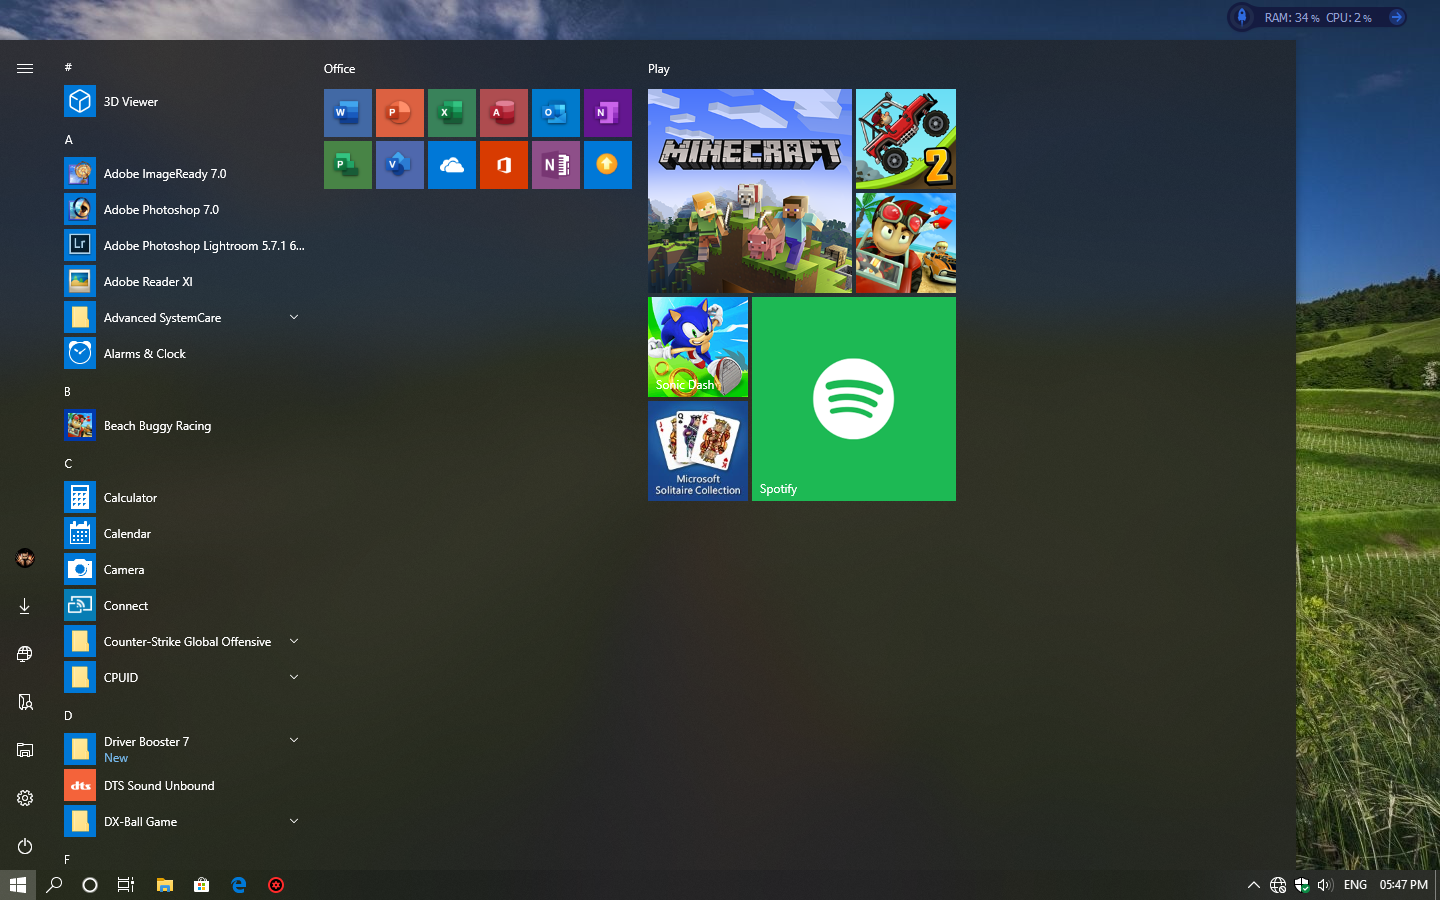Image resolution: width=1440 pixels, height=900 pixels.
Task: Open the Personal folder sidebar icon
Action: click(25, 702)
